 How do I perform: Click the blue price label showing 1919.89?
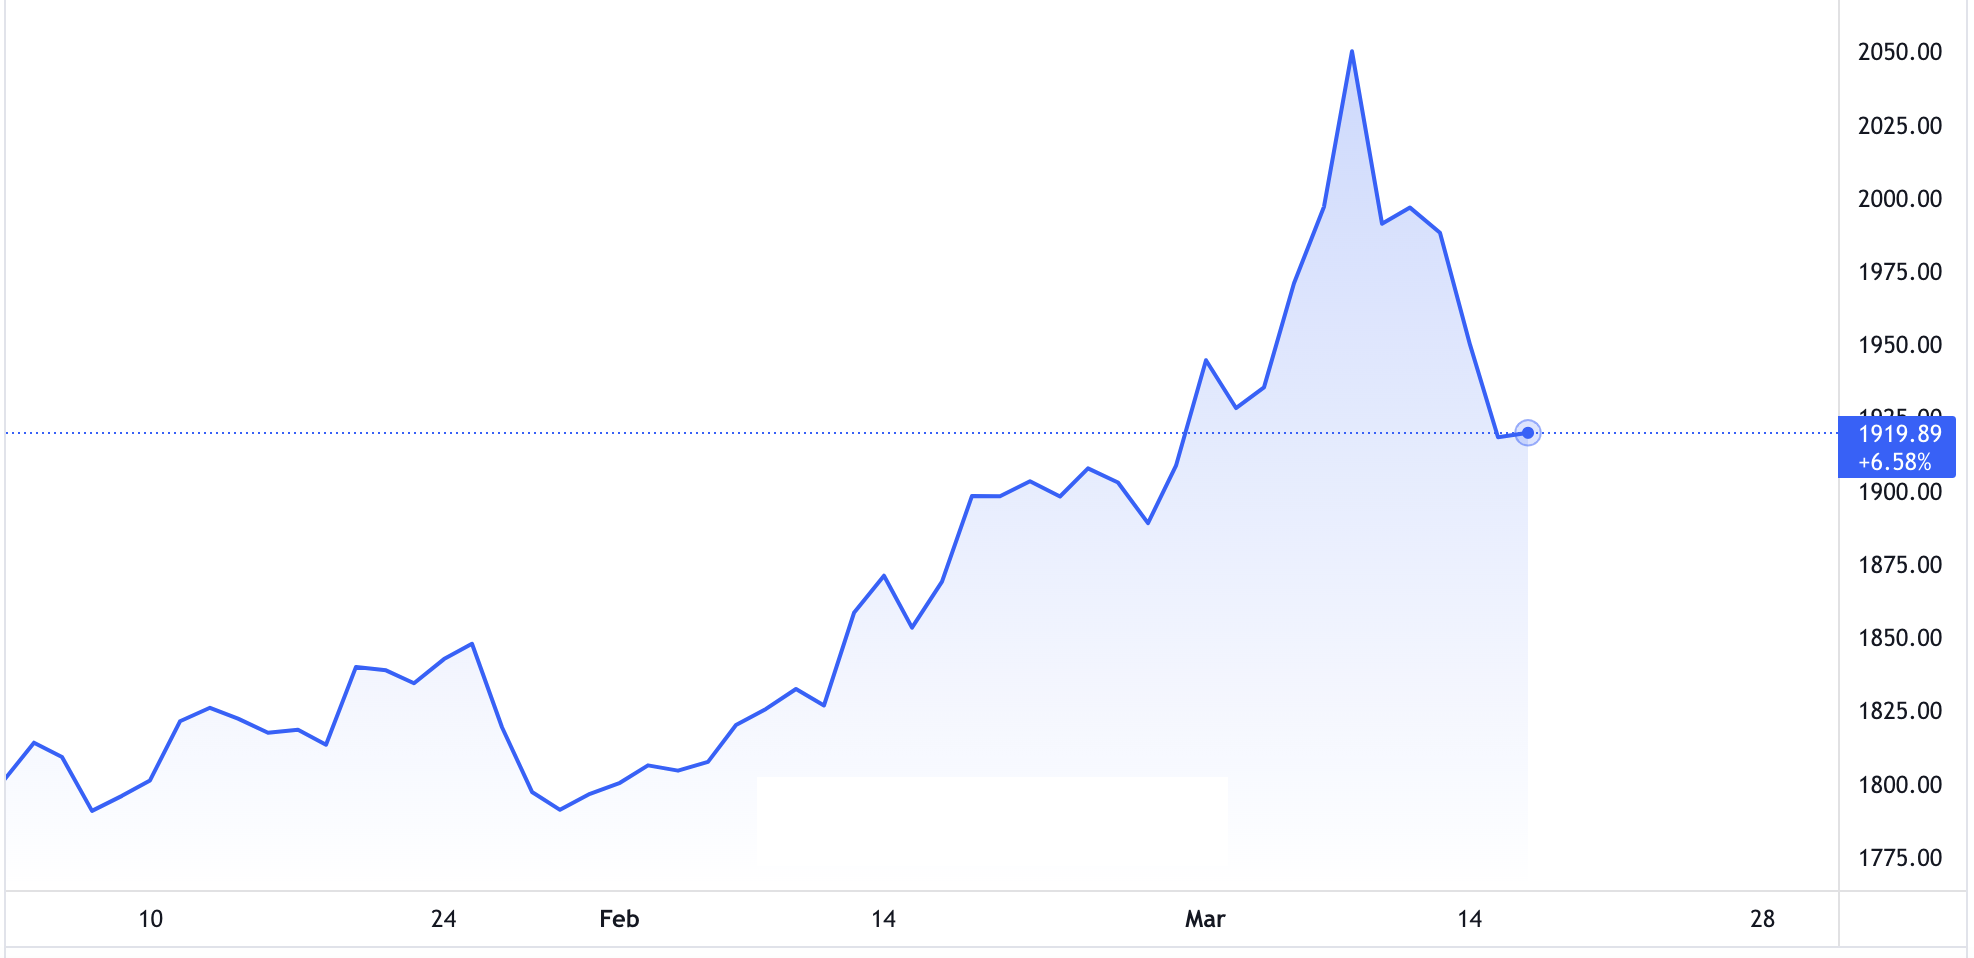1898,434
